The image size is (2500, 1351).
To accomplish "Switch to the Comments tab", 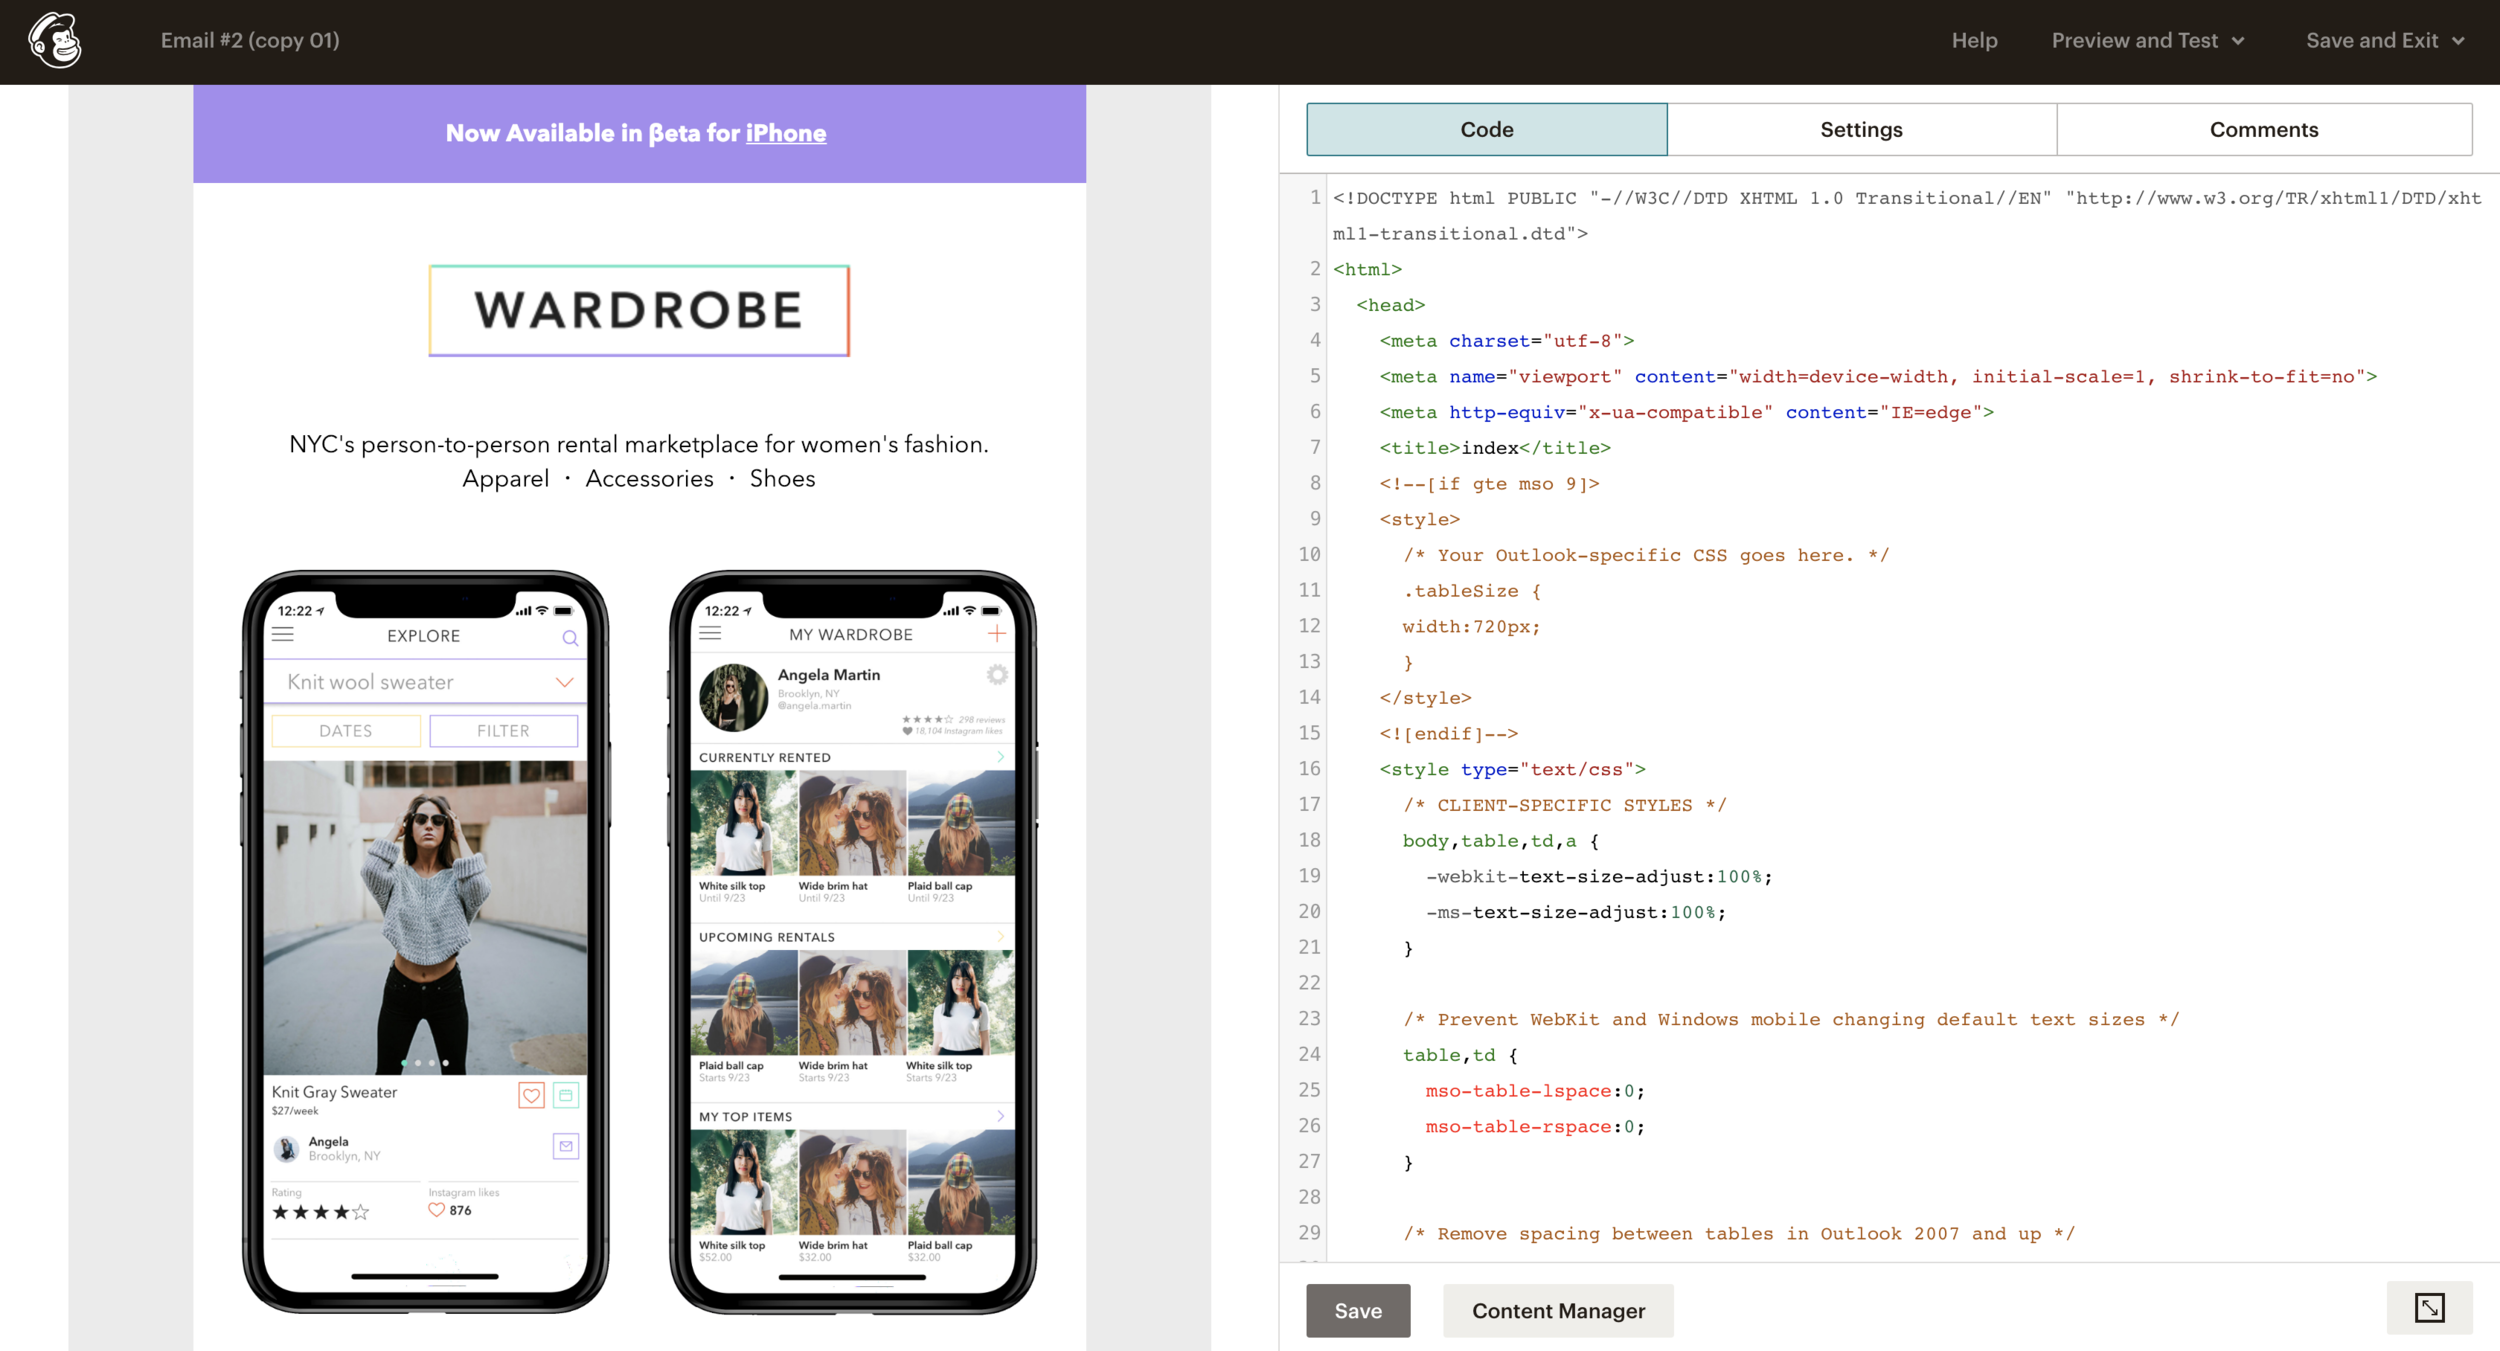I will [x=2264, y=129].
